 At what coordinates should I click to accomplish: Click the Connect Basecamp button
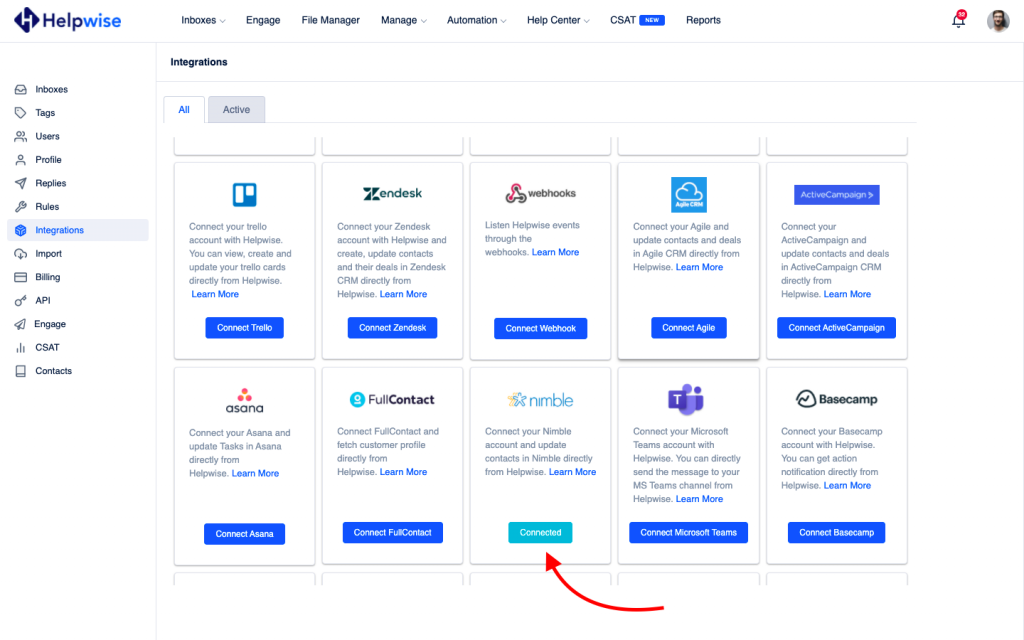pos(837,533)
